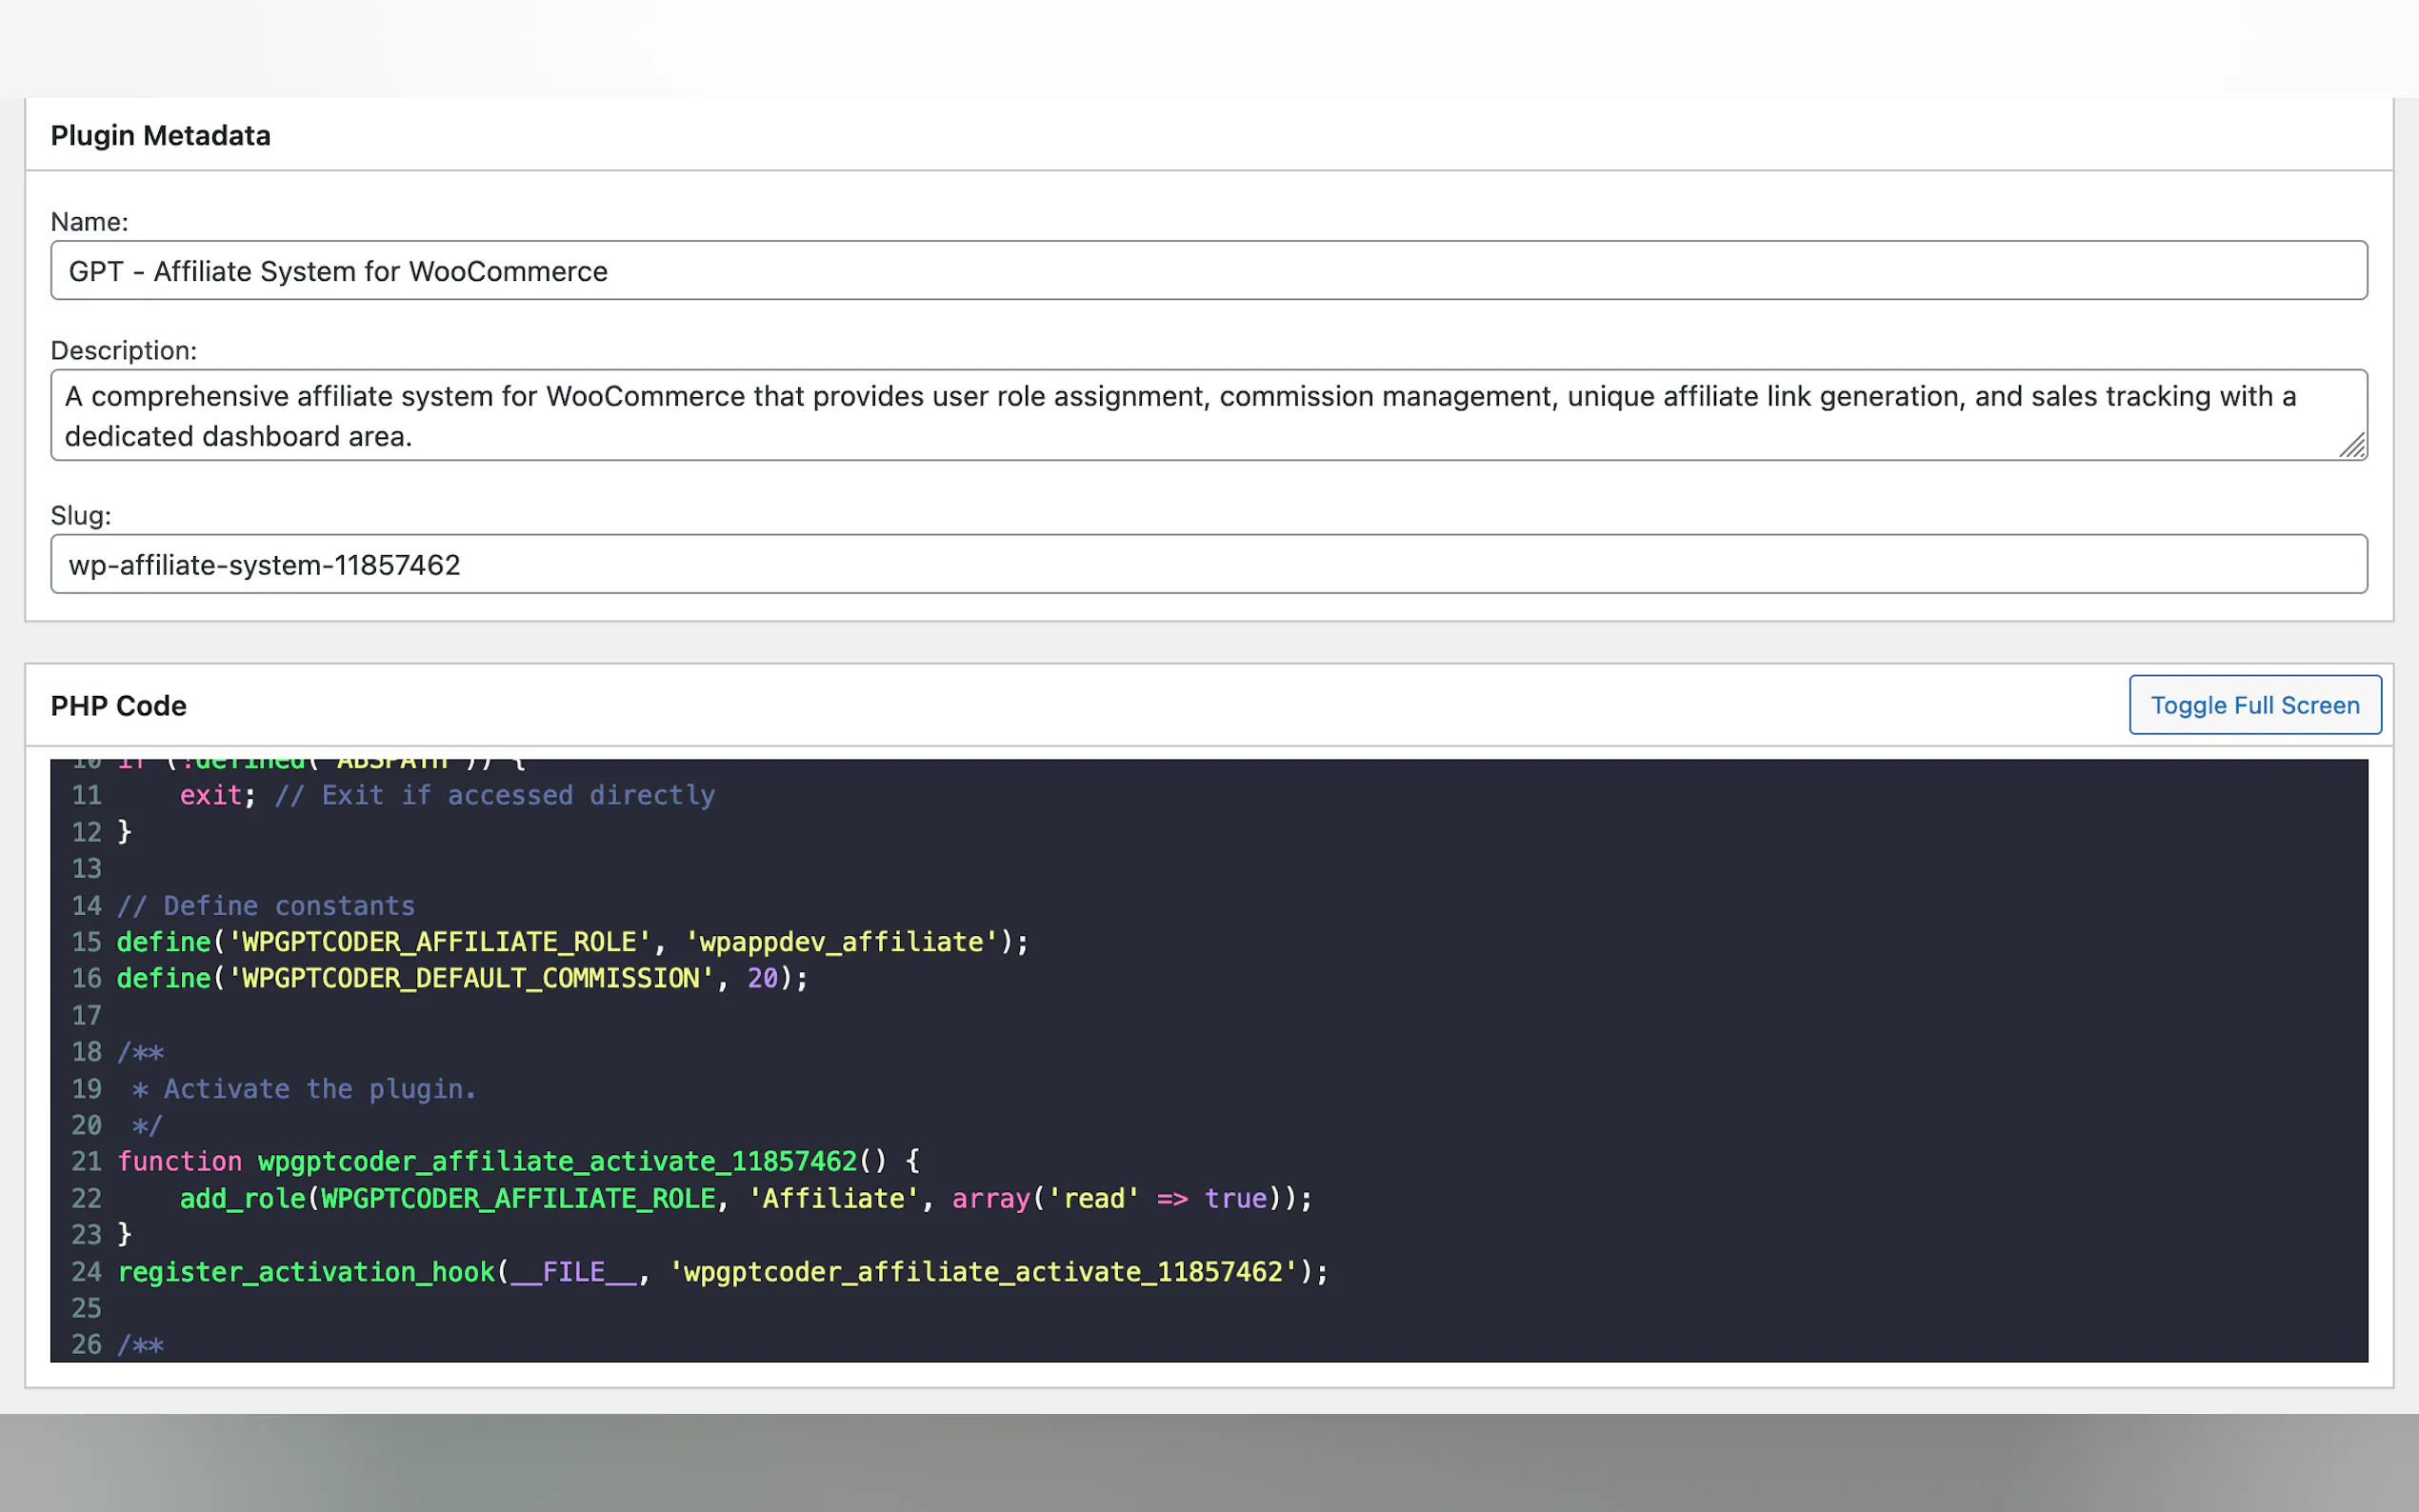Click the __FILE__ magic constant

click(573, 1272)
